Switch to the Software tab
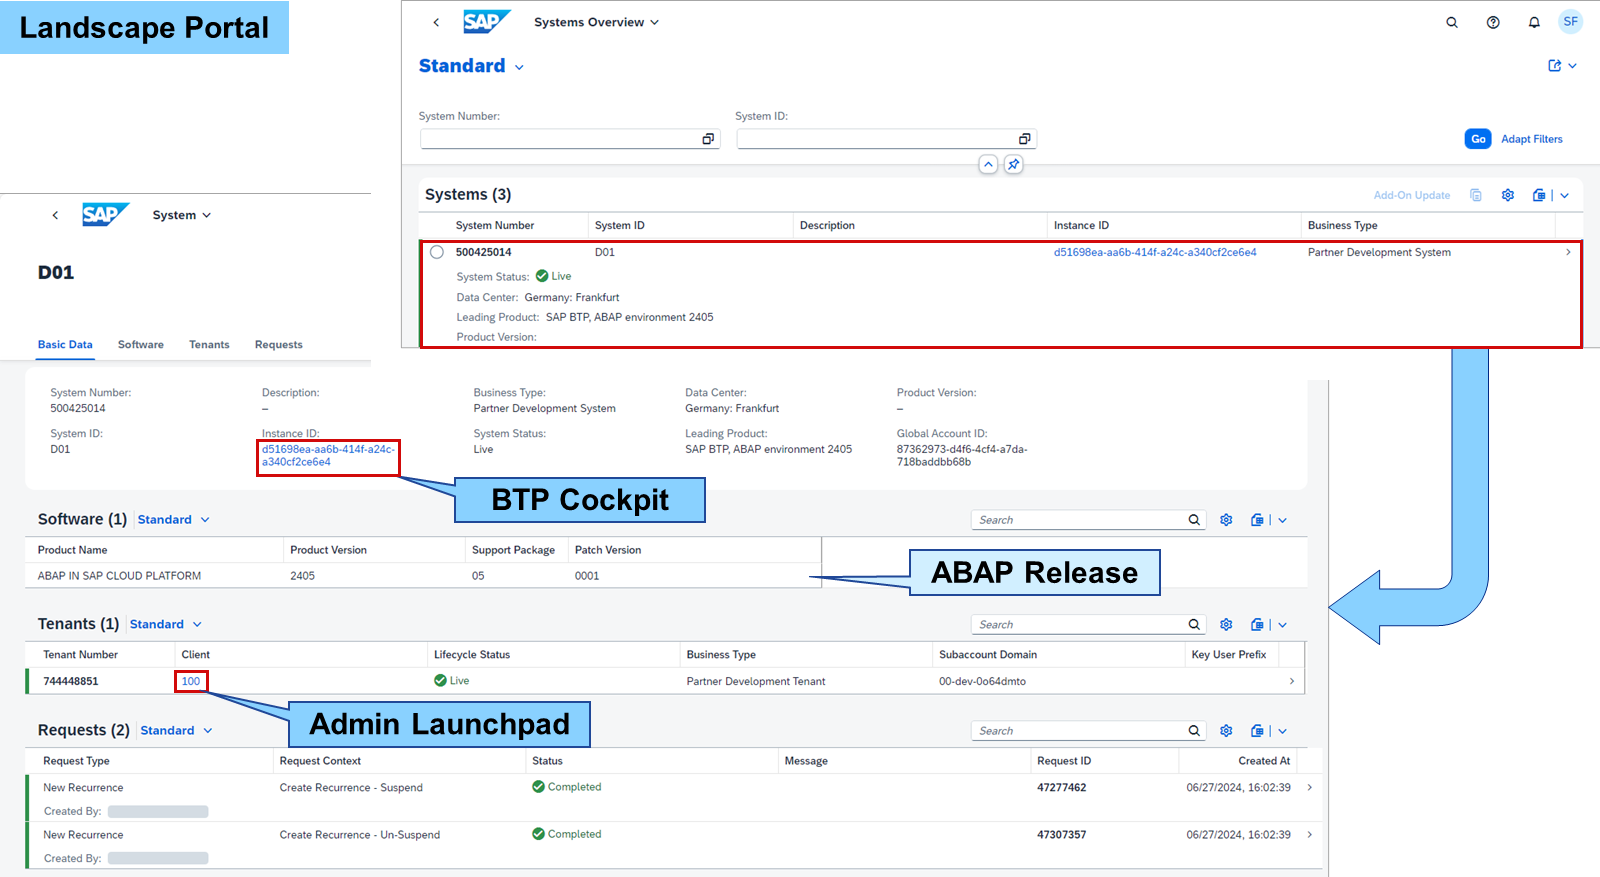1600x877 pixels. click(141, 345)
